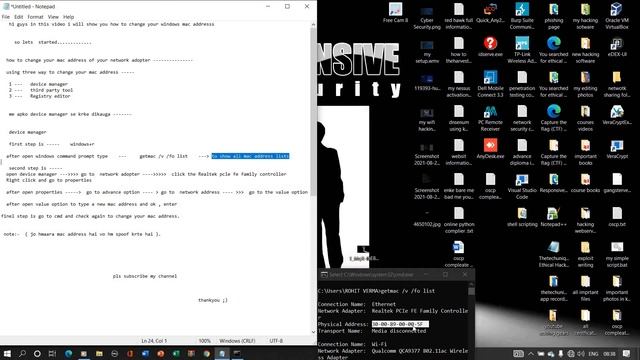Open Windows Start button
Viewport: 640px width, 360px height.
7,353
